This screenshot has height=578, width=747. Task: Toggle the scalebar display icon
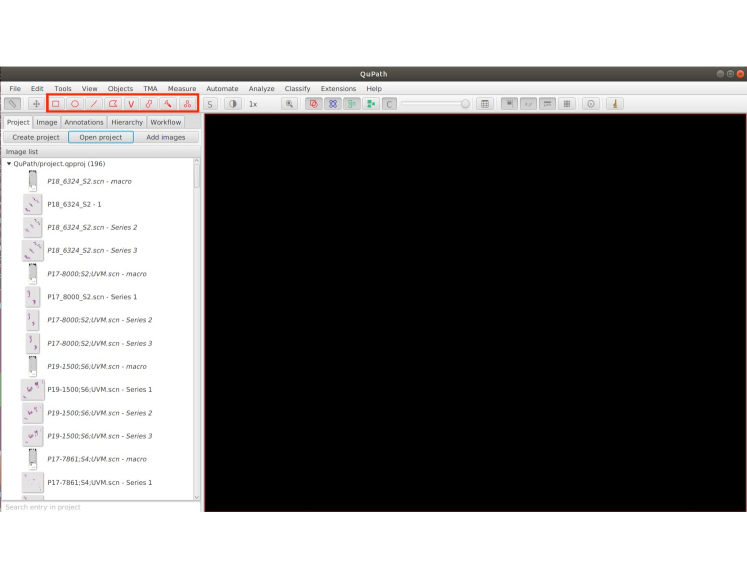point(547,104)
